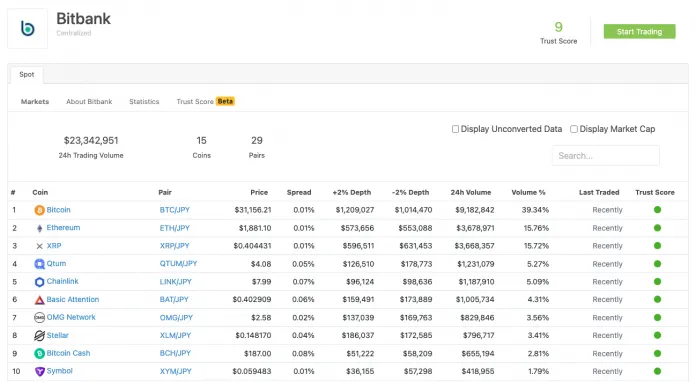Click green trust score dot for XRP

click(x=657, y=246)
